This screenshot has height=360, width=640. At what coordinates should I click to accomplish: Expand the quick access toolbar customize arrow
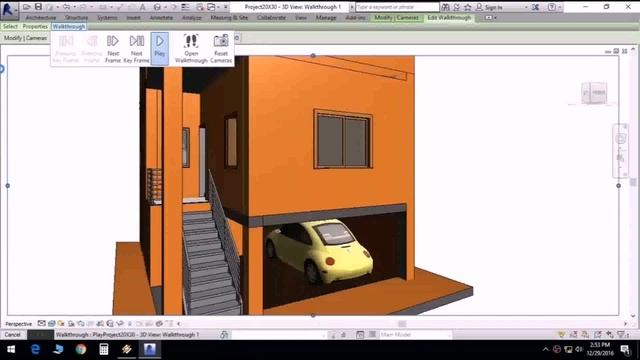point(226,7)
